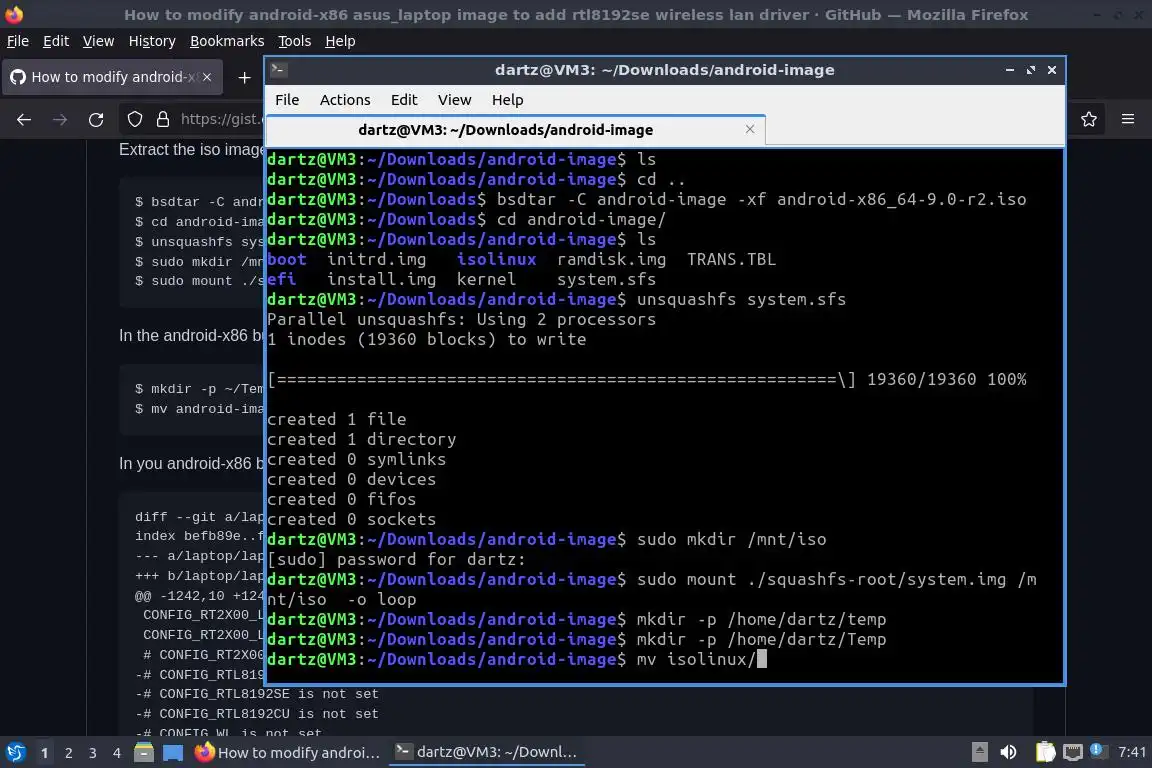The height and width of the screenshot is (768, 1152).
Task: Go forward in Firefox
Action: [x=60, y=119]
